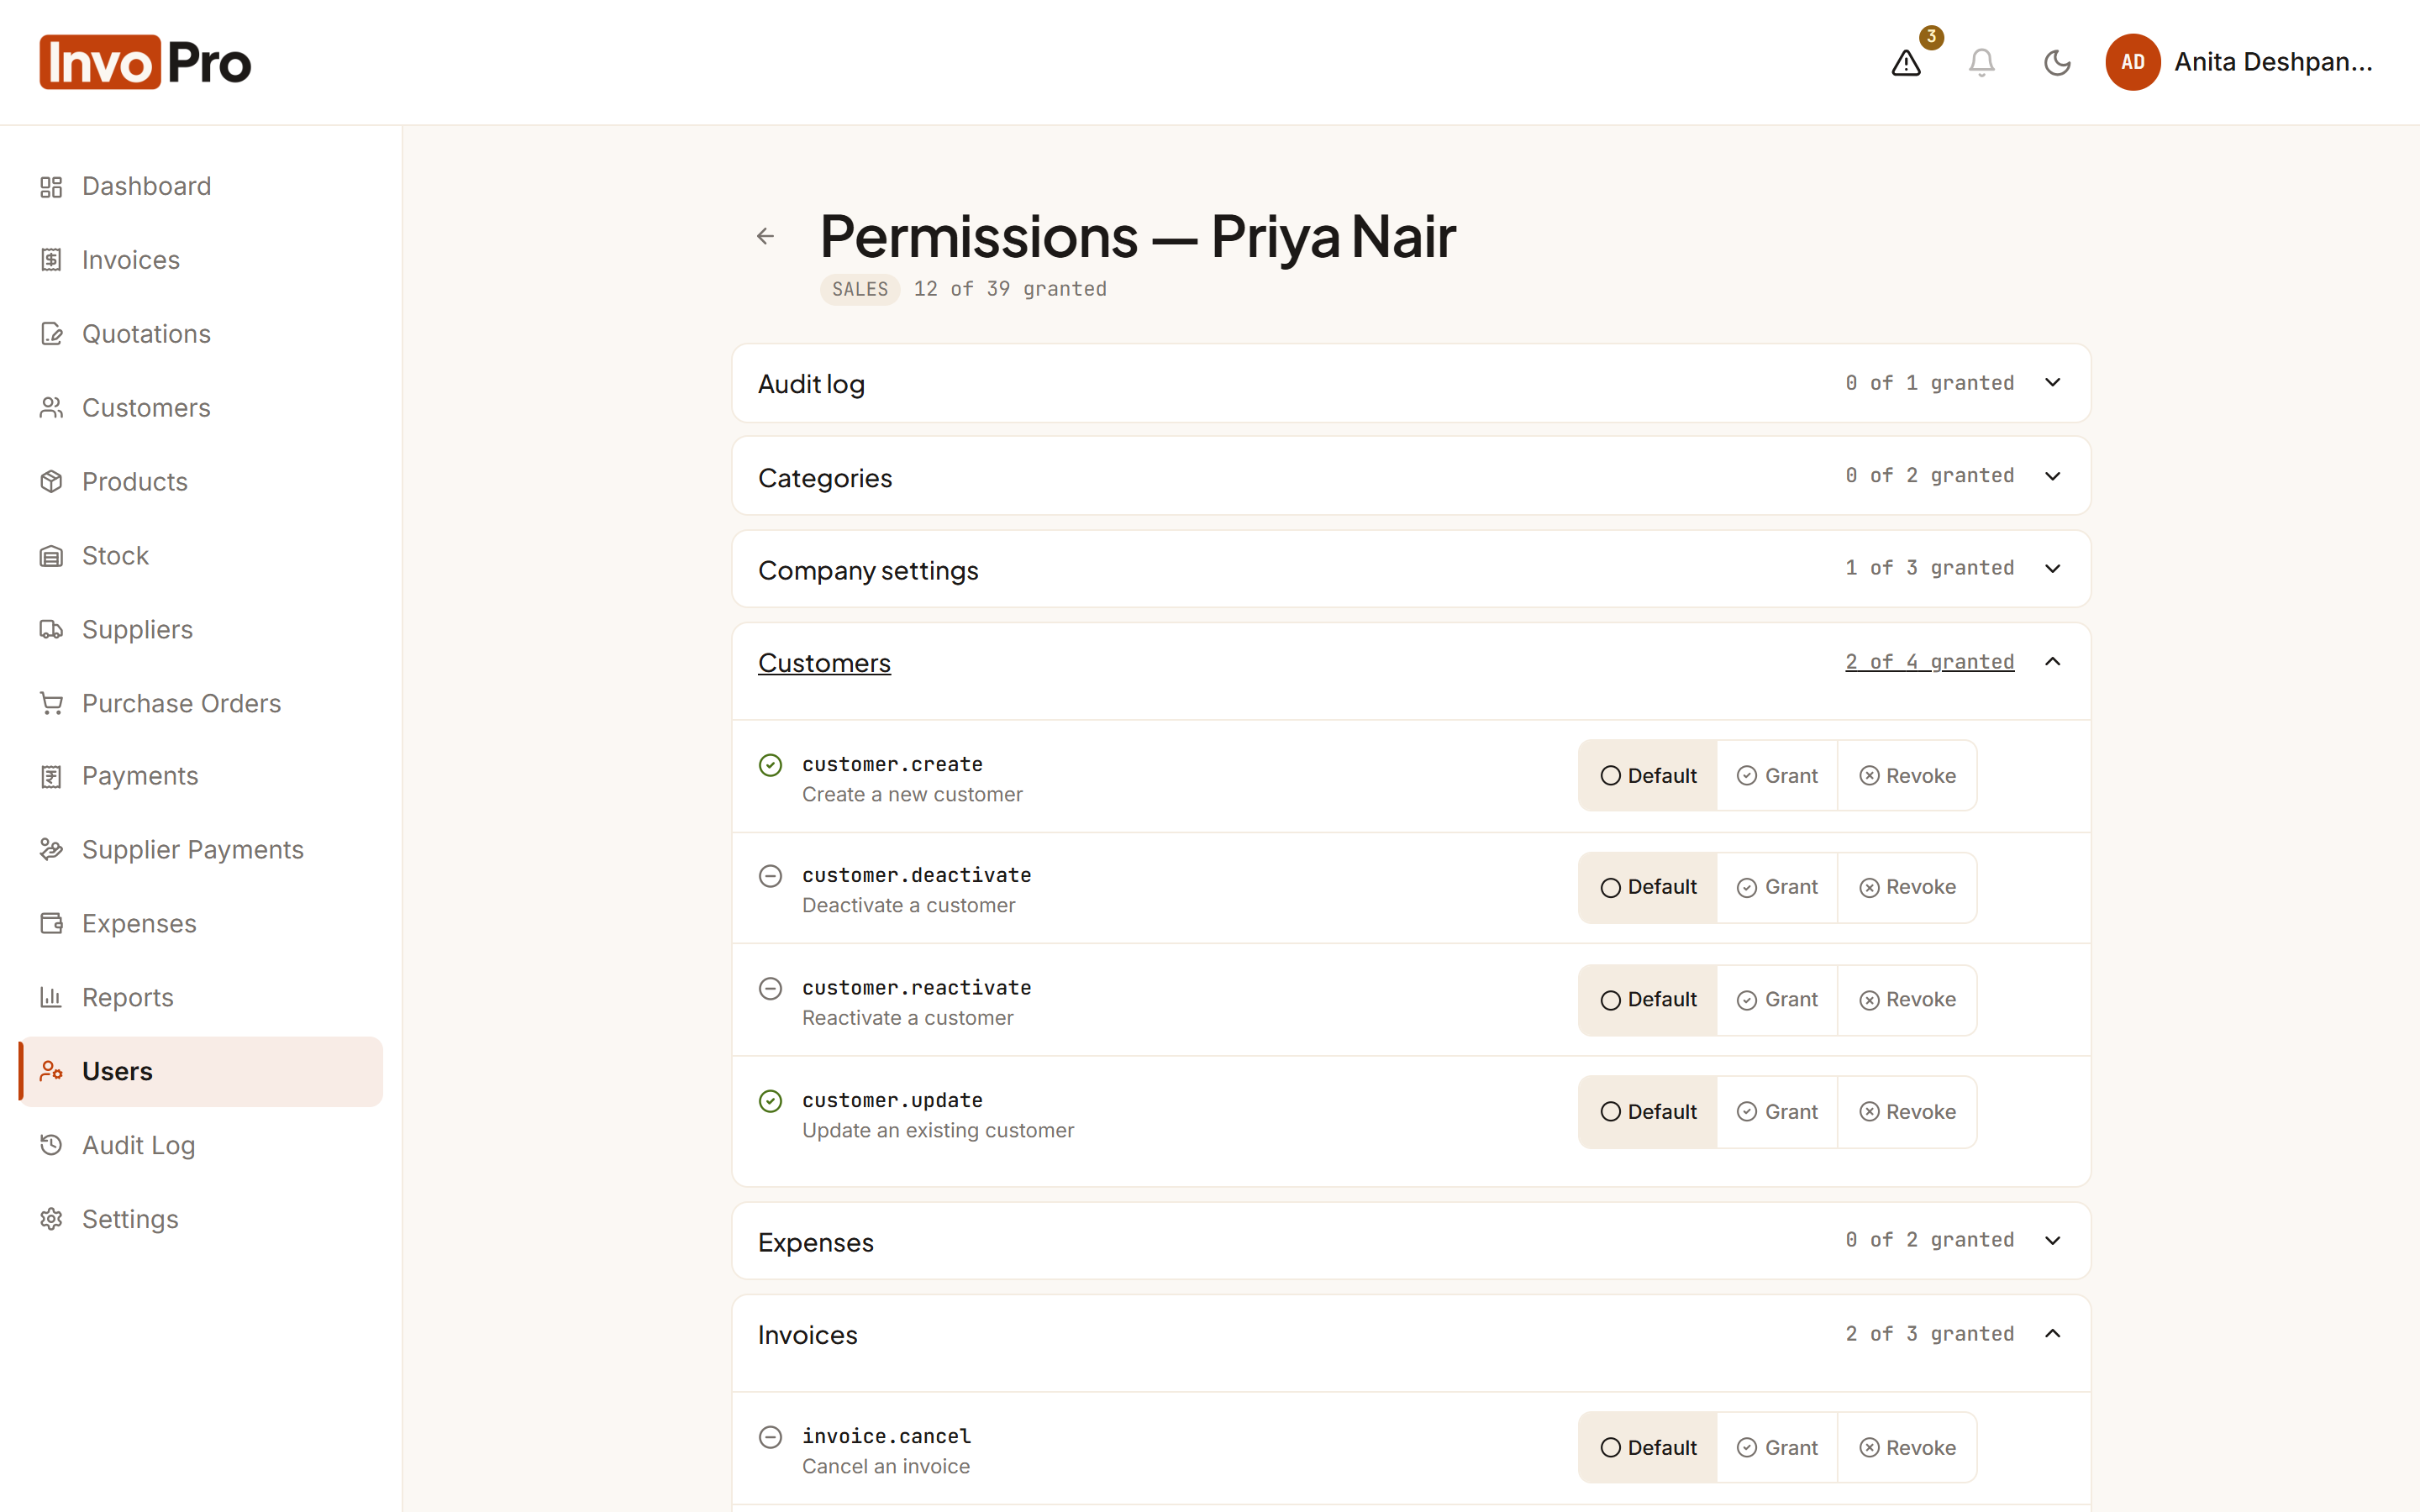
Task: Click the SALES role badge
Action: click(860, 290)
